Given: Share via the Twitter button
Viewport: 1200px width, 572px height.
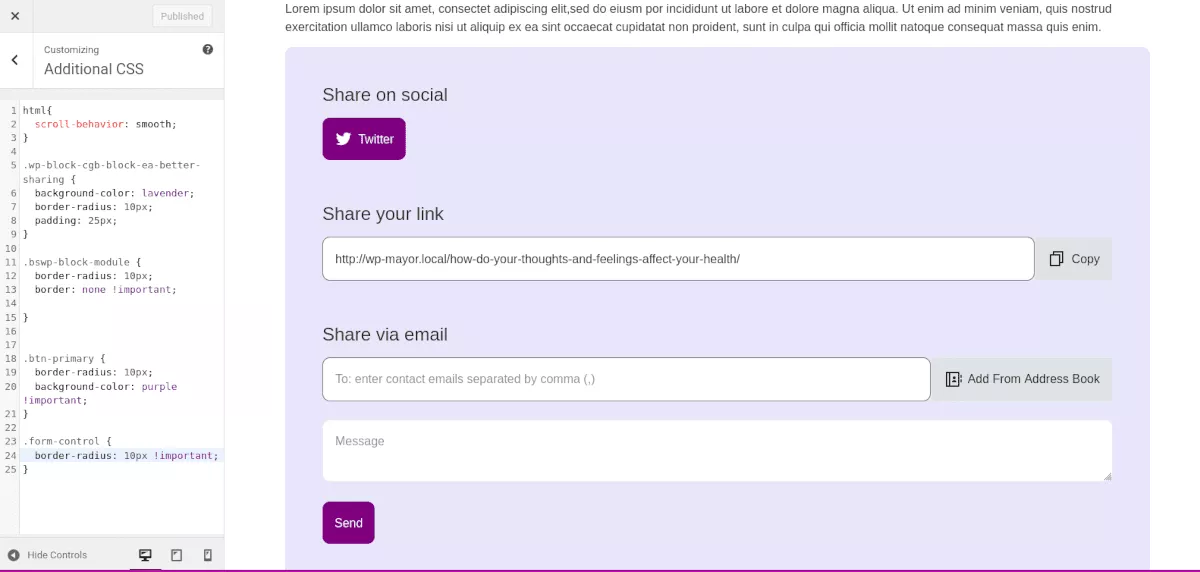Looking at the screenshot, I should [x=364, y=139].
